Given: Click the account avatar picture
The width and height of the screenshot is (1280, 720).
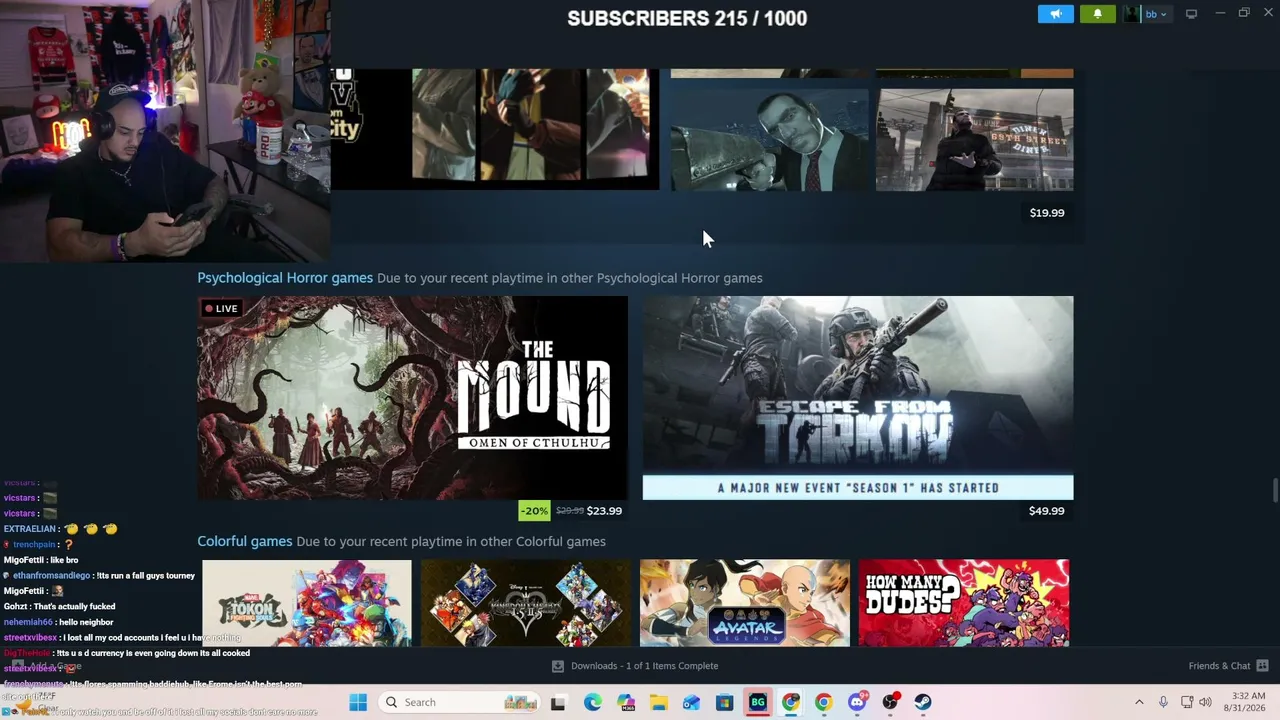Looking at the screenshot, I should tap(1131, 14).
